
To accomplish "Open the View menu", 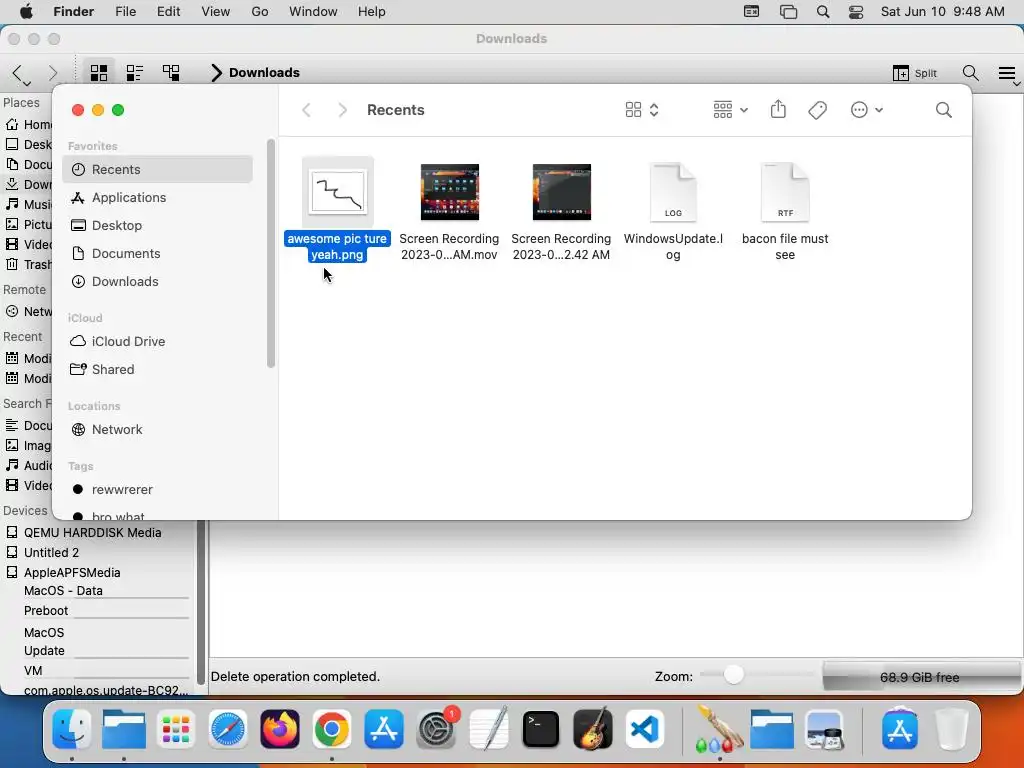I will tap(216, 12).
